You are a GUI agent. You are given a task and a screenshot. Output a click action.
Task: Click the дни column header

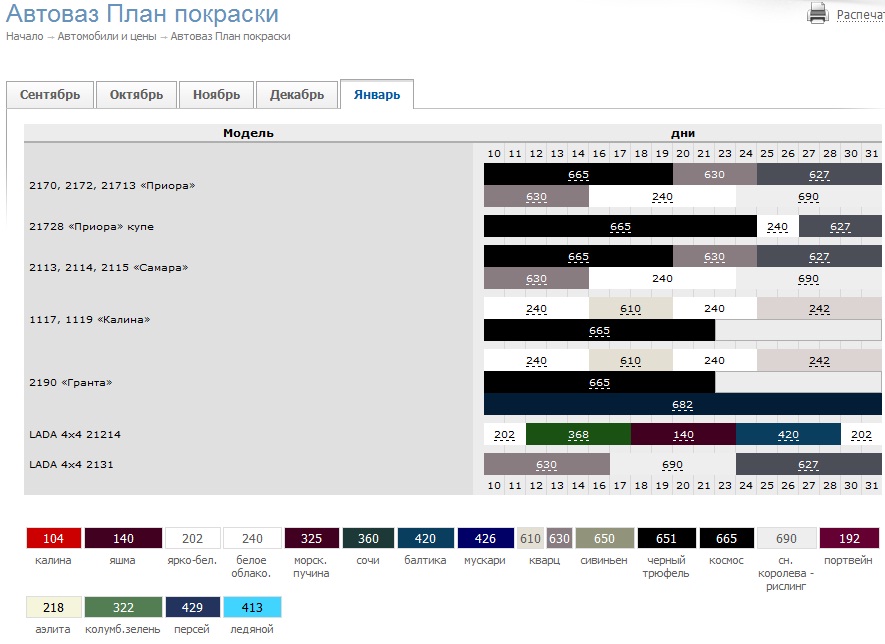coord(683,133)
